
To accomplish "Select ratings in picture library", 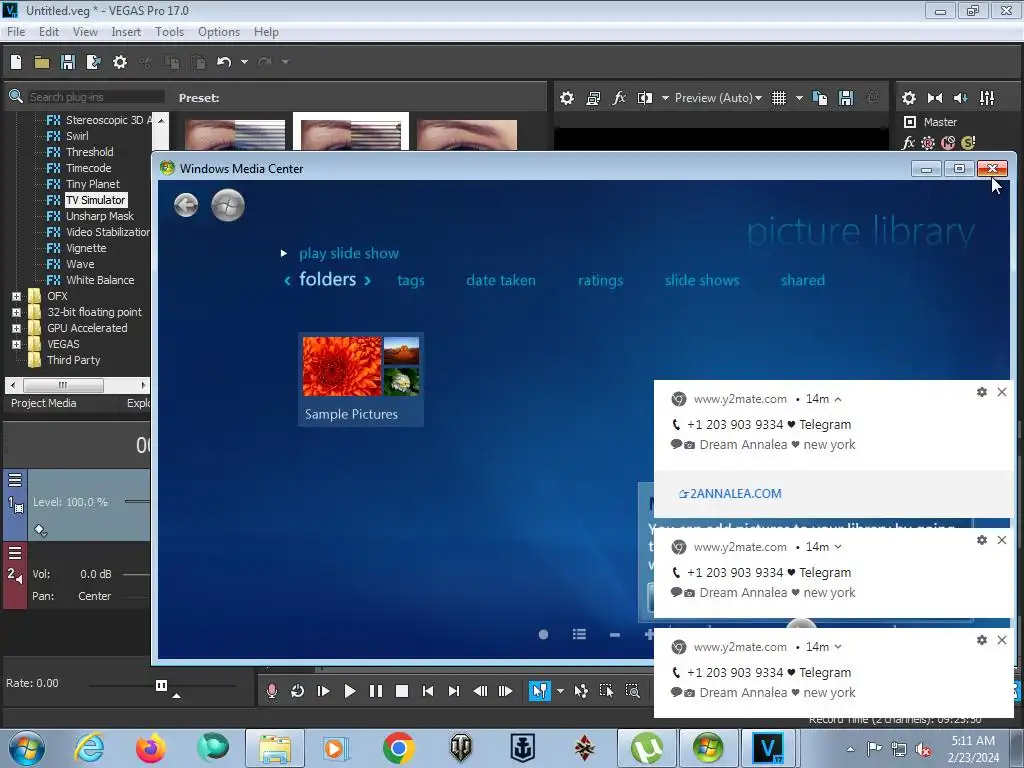I will tap(600, 280).
